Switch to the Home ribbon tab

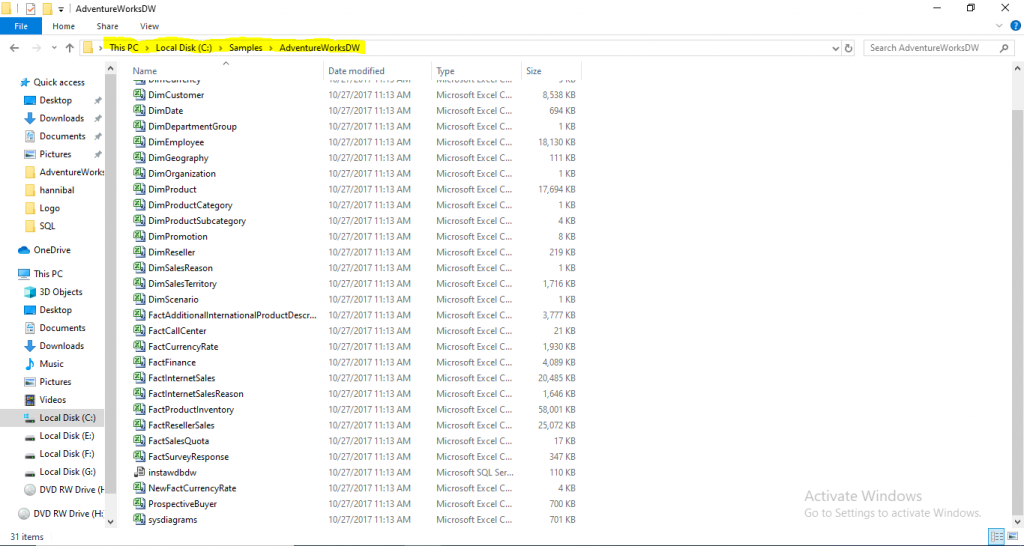click(x=63, y=26)
